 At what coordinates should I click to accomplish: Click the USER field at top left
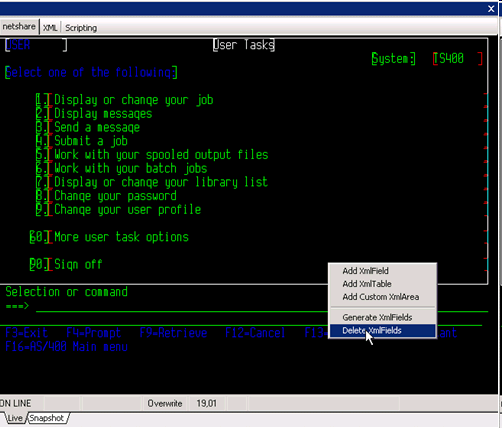(36, 45)
